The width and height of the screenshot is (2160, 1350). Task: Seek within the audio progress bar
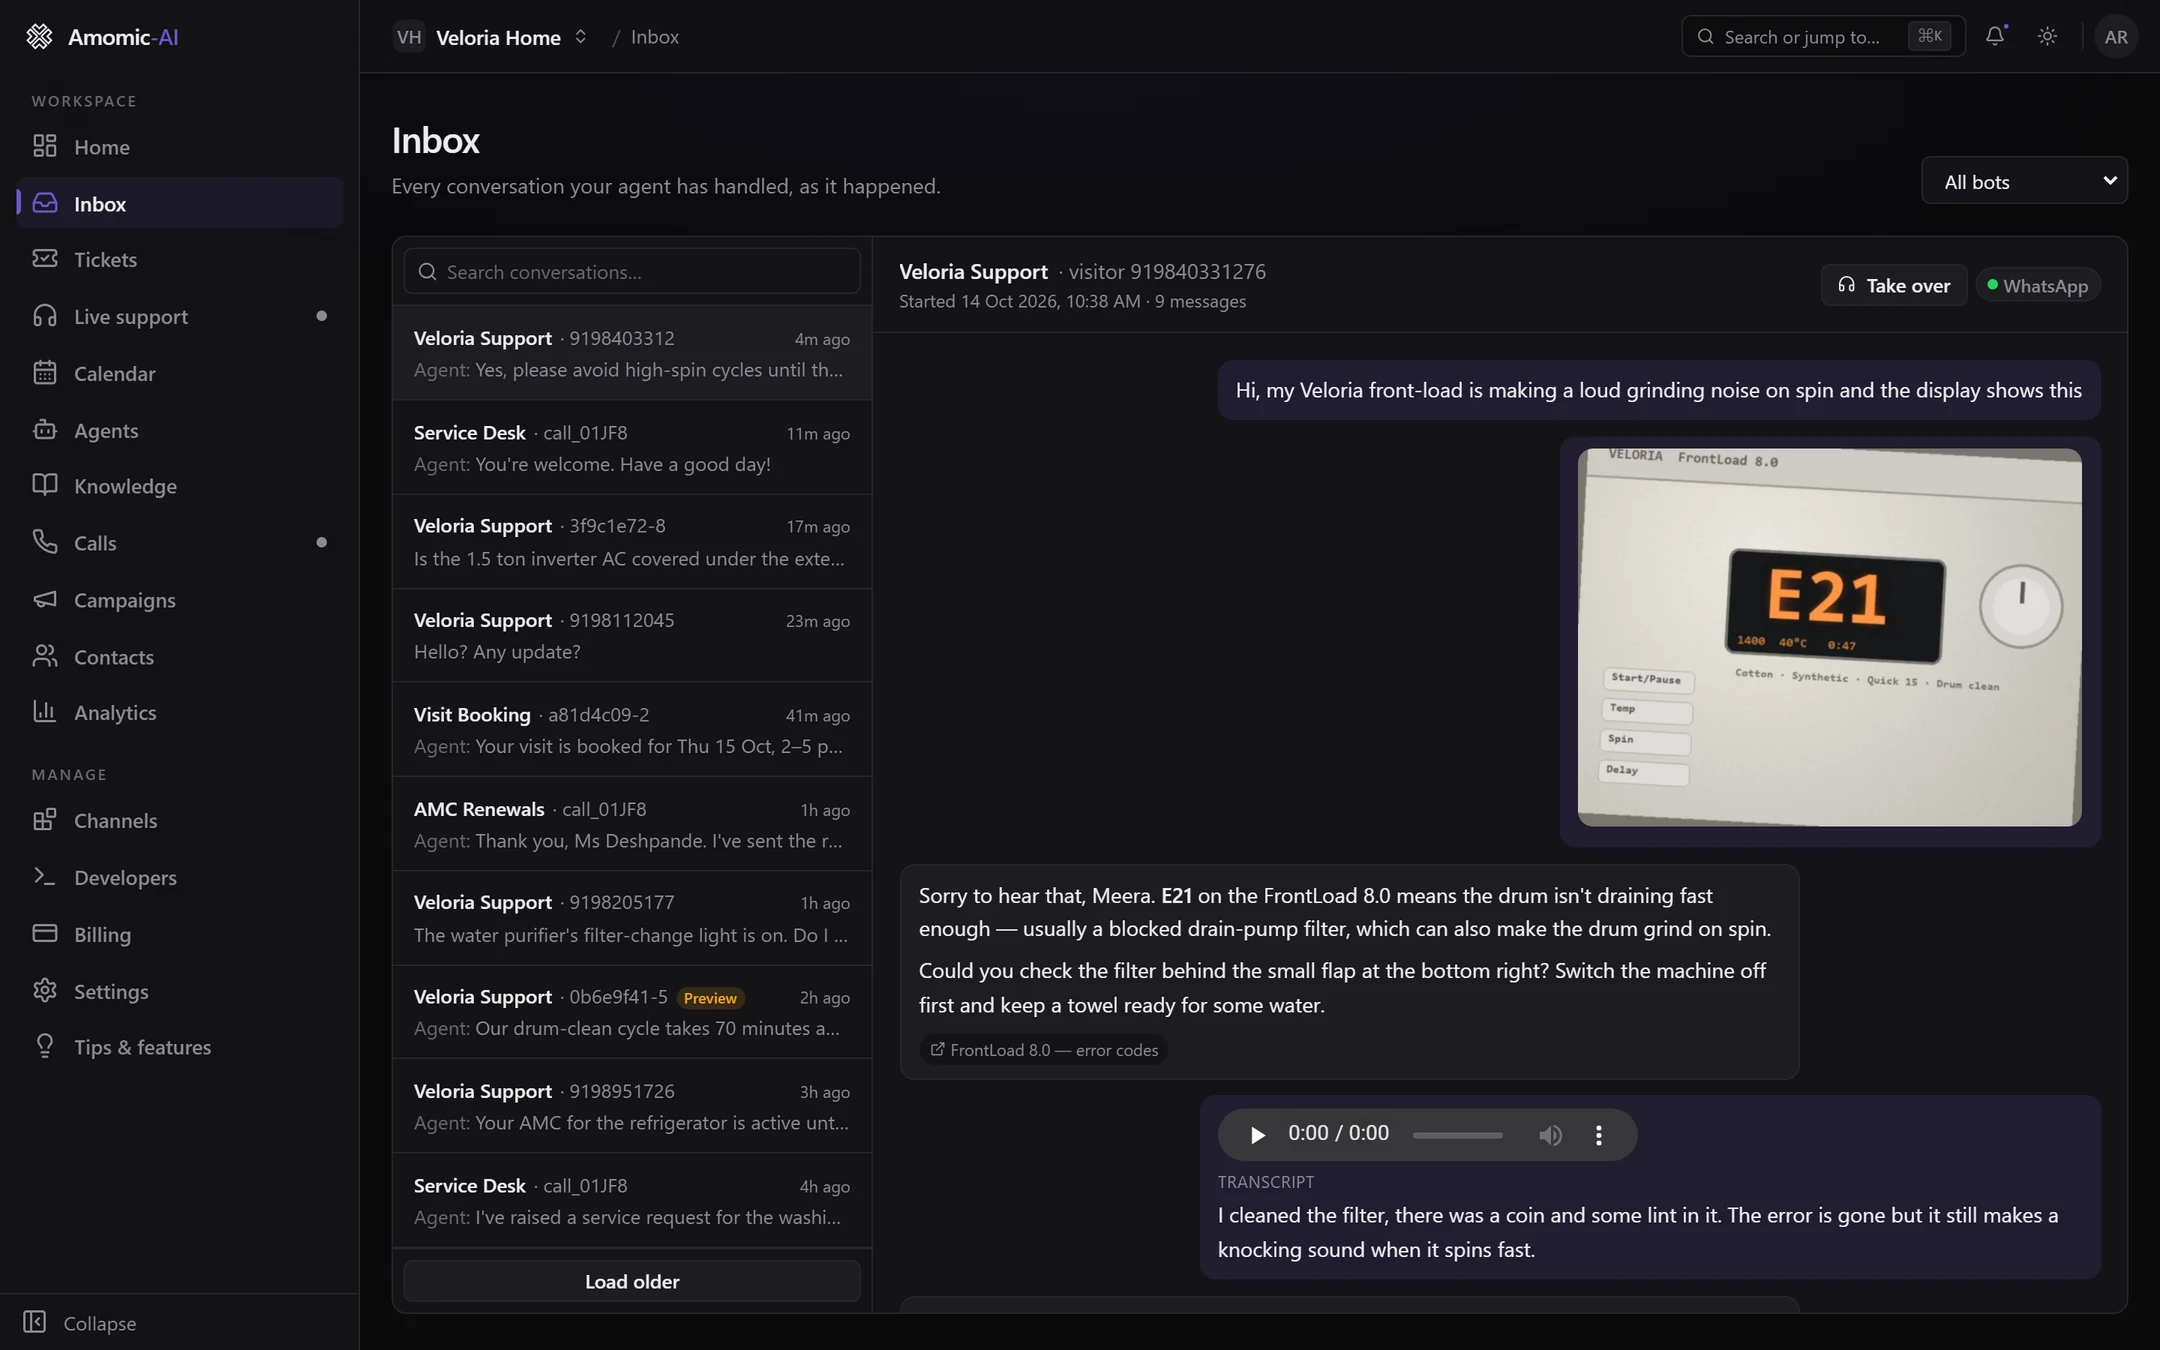pyautogui.click(x=1457, y=1134)
